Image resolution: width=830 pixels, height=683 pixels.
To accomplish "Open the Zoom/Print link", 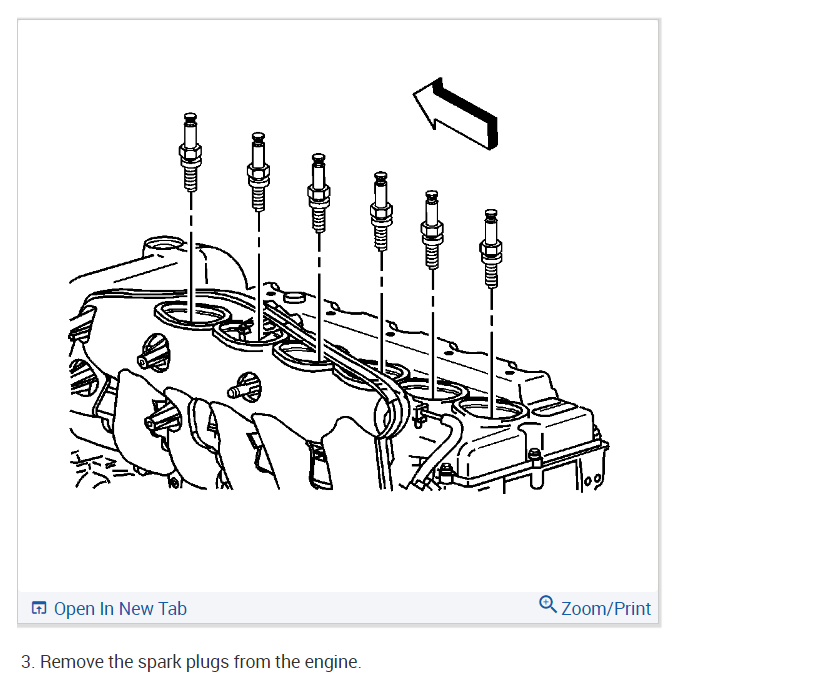I will [606, 608].
